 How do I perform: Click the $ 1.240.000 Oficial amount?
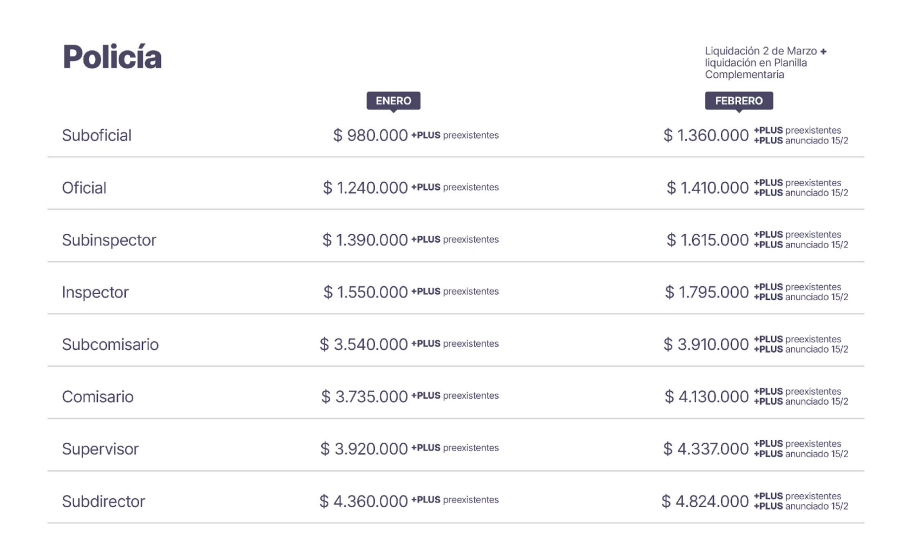[365, 188]
